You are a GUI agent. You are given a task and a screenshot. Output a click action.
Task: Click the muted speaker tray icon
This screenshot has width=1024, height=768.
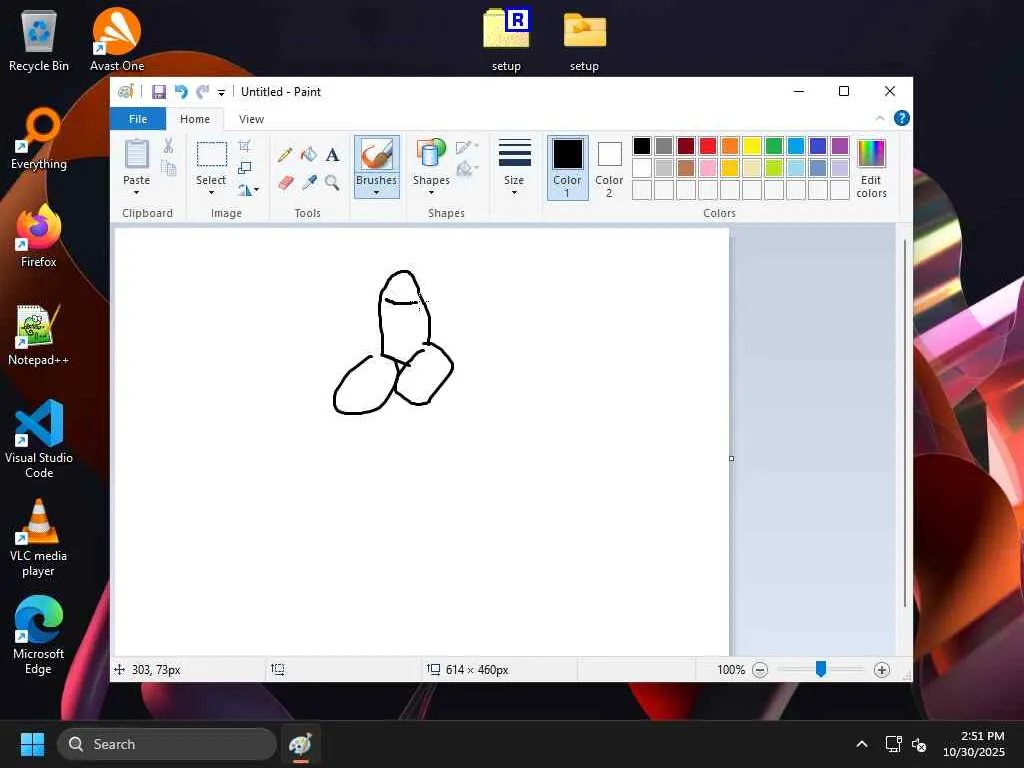point(919,744)
